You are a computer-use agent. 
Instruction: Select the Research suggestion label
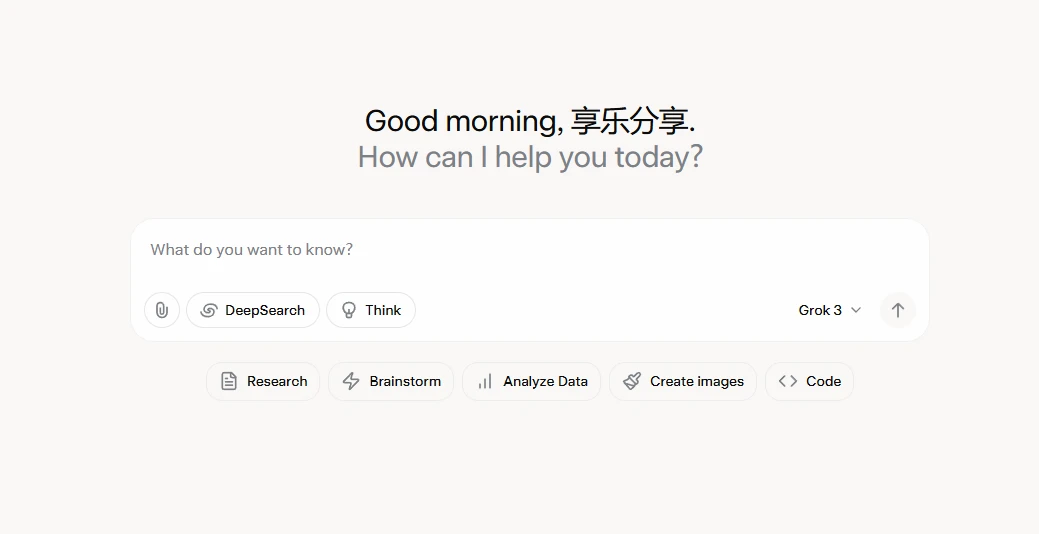tap(277, 381)
